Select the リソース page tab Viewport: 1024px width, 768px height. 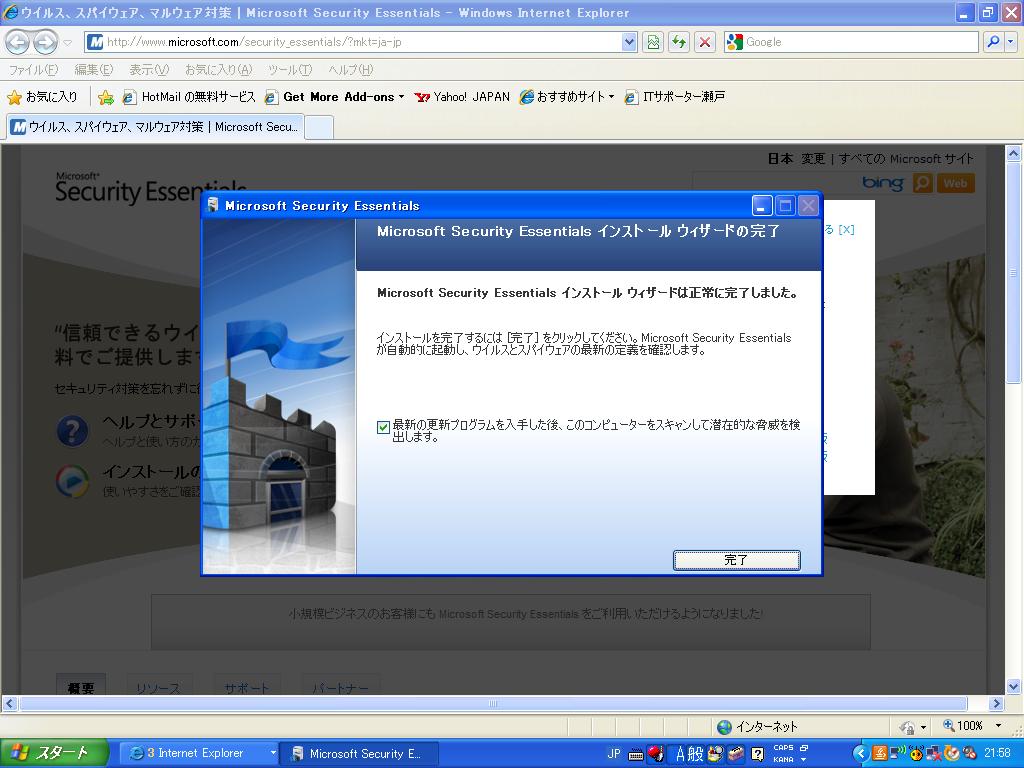(159, 686)
